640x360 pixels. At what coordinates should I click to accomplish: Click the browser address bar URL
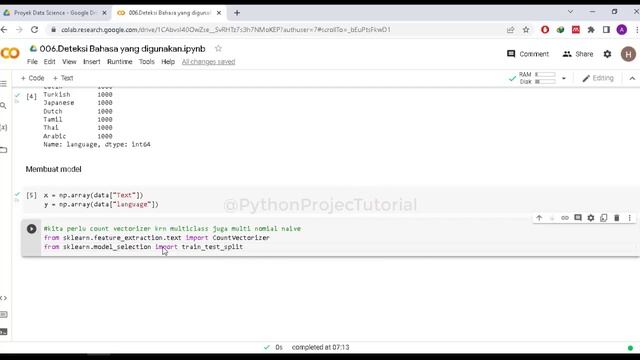226,30
